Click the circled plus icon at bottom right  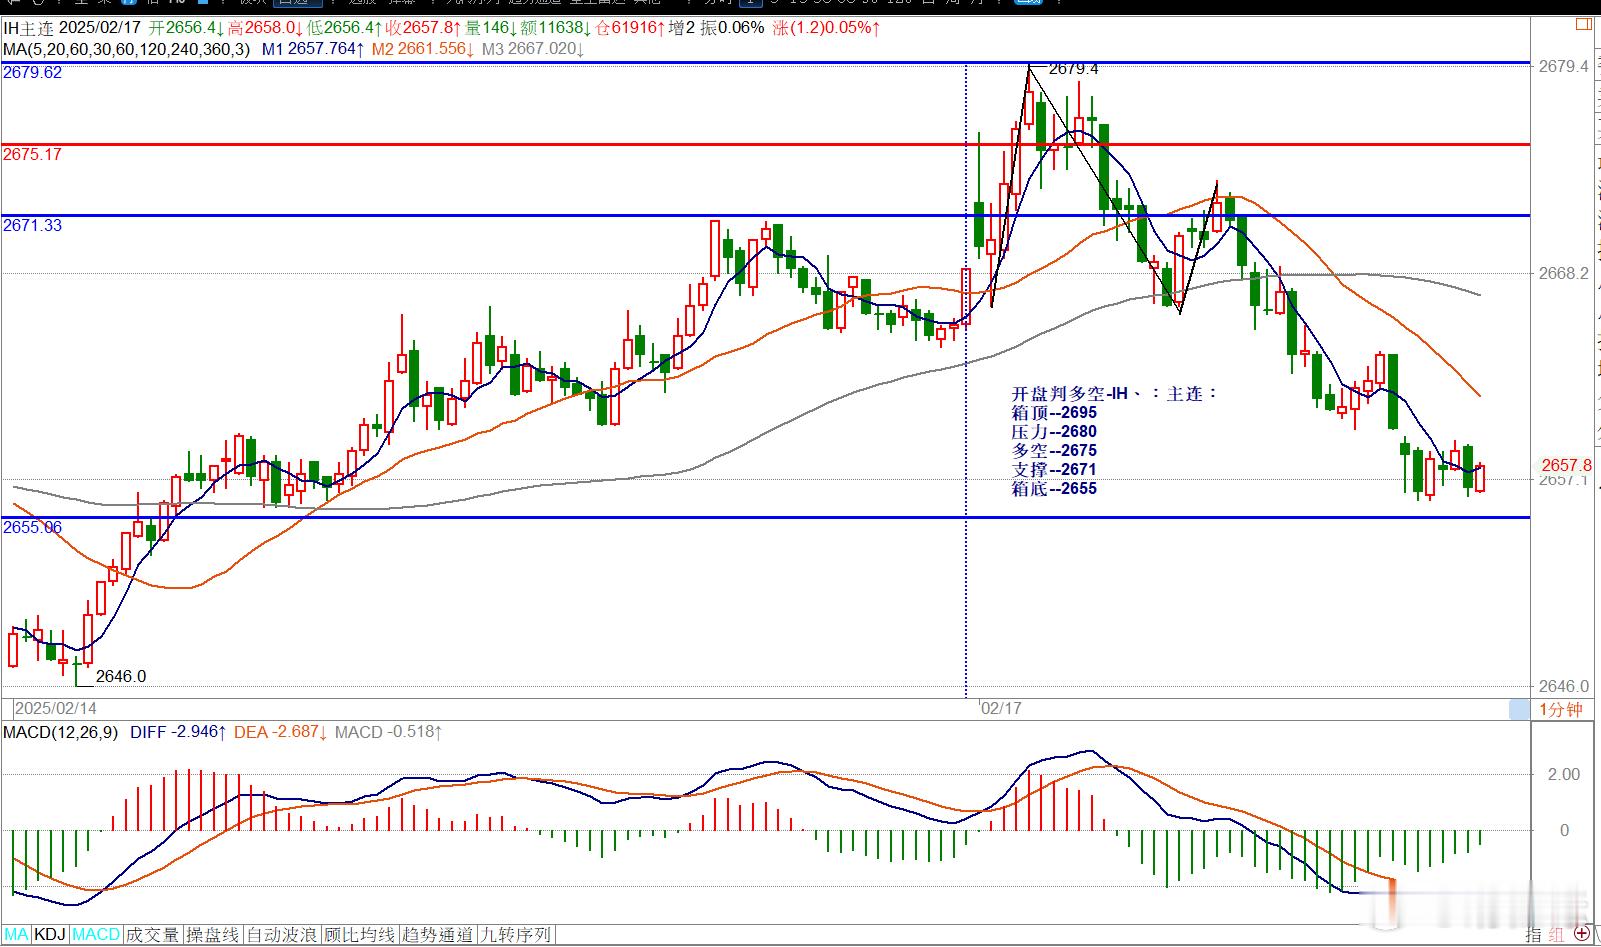tap(1581, 934)
